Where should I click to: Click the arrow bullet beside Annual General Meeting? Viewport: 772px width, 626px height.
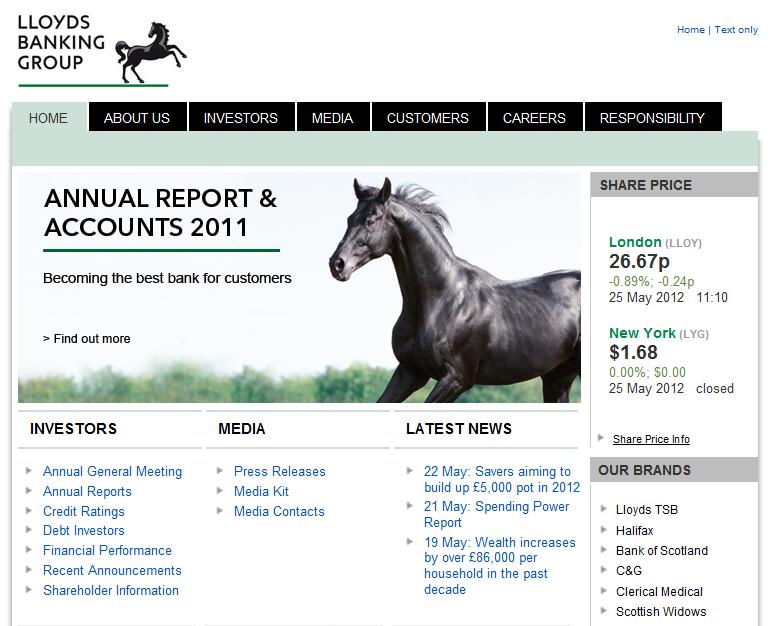[30, 471]
